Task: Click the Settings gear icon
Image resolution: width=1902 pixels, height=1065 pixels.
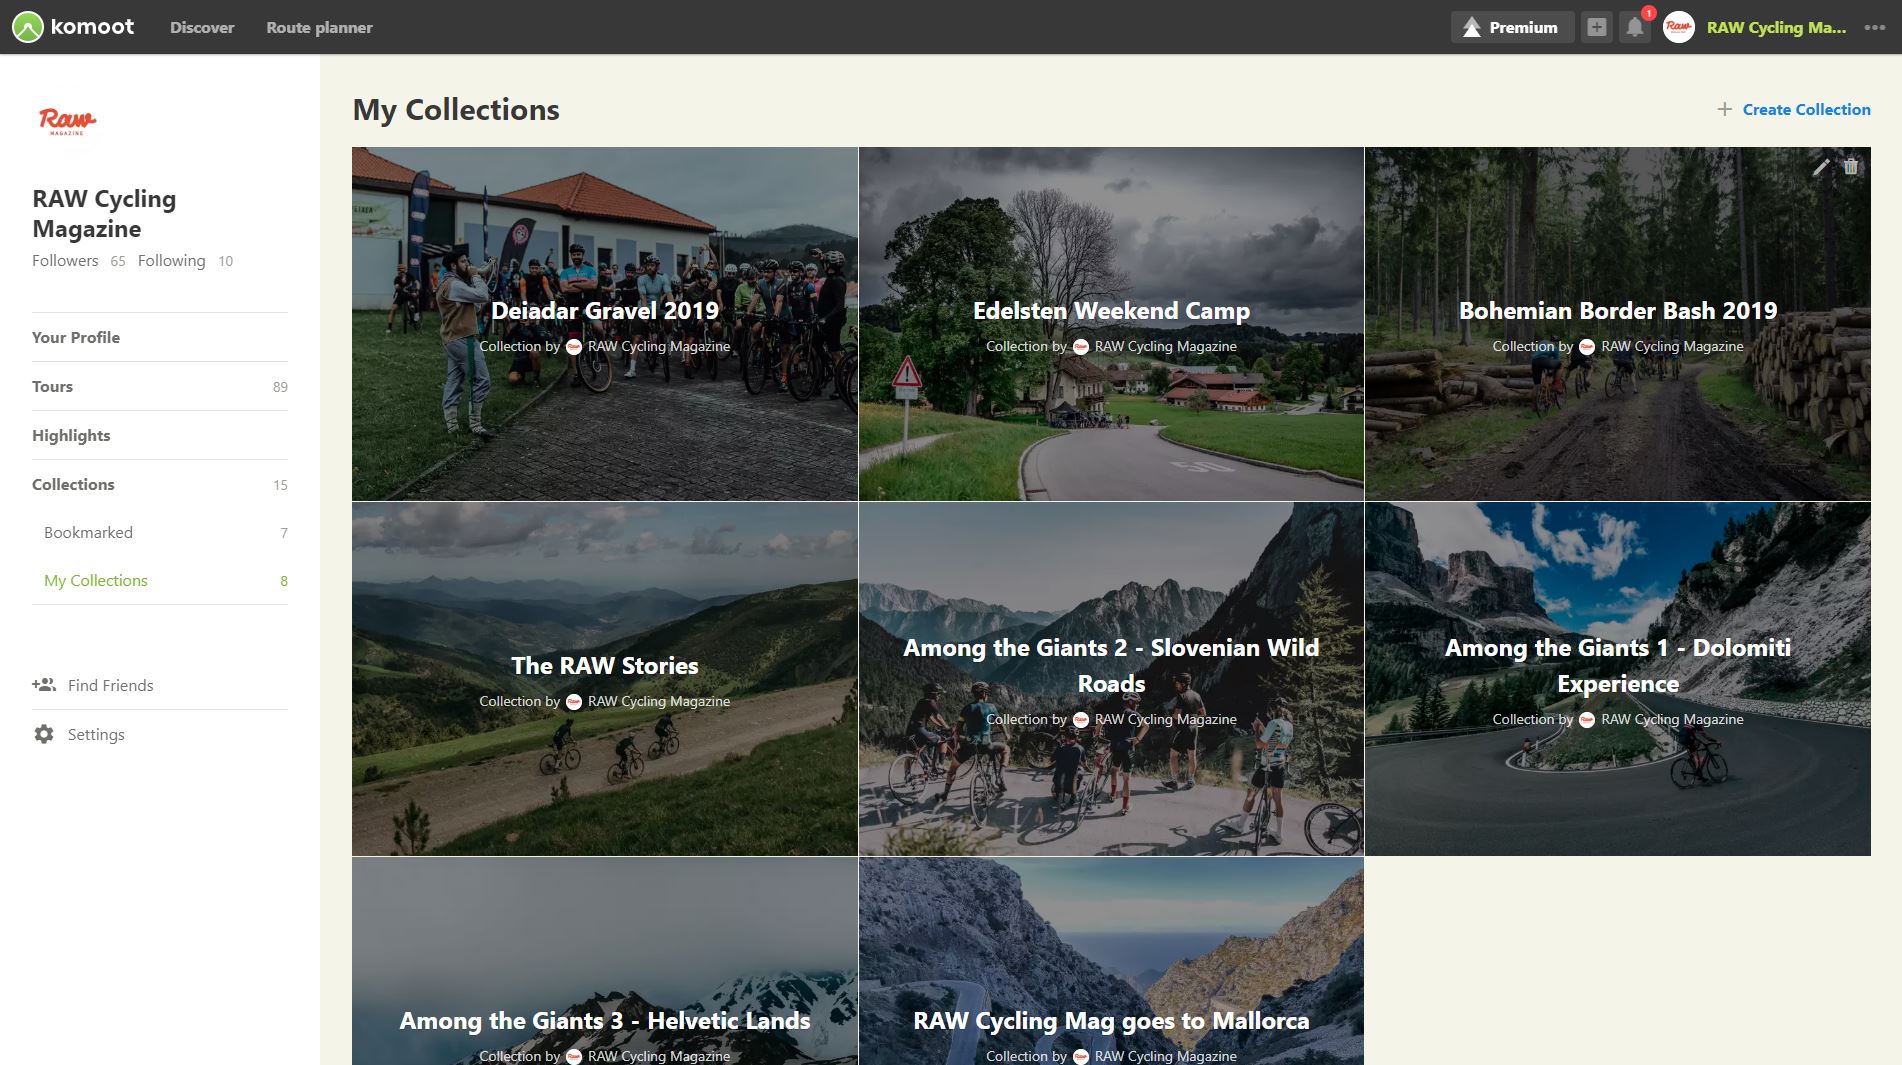Action: [44, 734]
